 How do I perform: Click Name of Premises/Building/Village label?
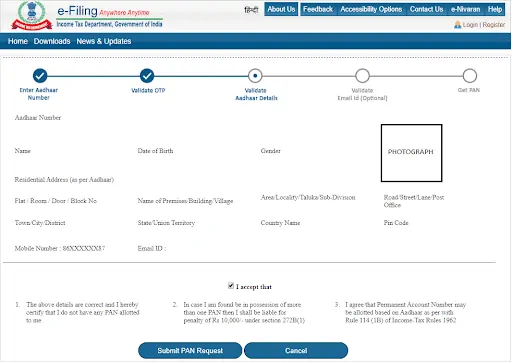click(x=185, y=201)
